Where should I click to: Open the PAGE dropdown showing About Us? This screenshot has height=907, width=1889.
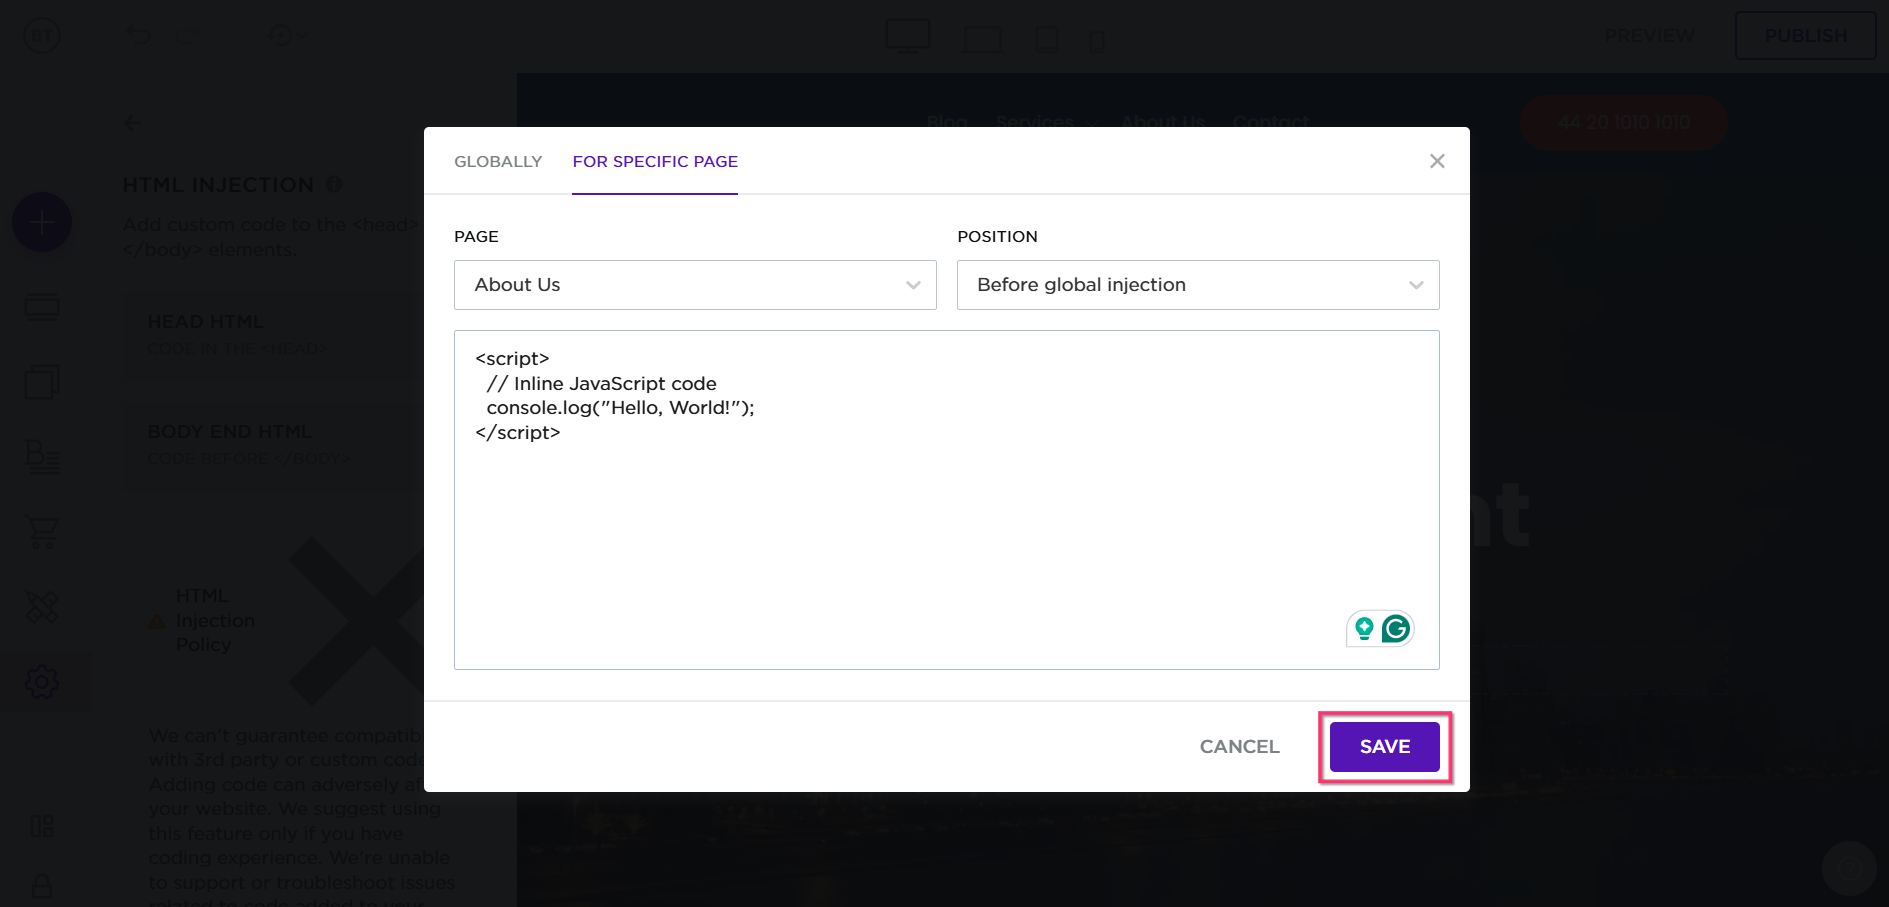695,285
